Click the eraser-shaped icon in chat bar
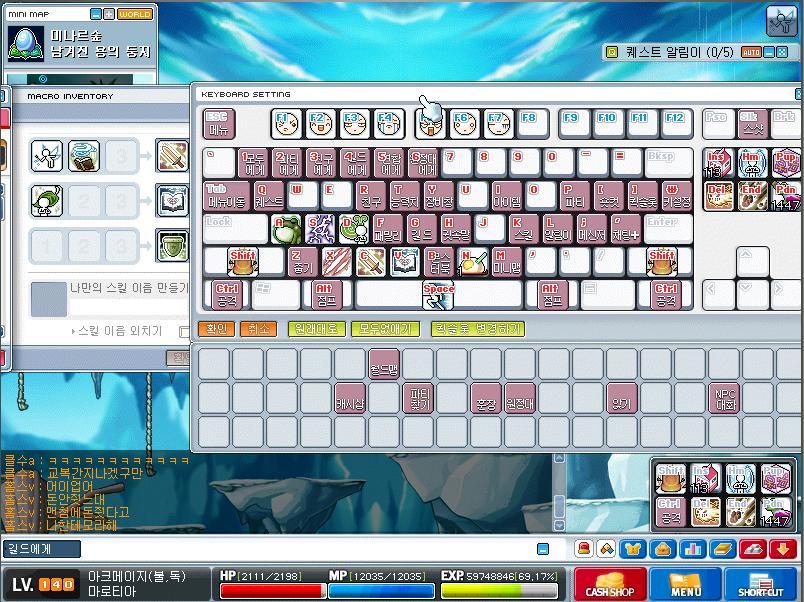This screenshot has height=602, width=804. [606, 549]
